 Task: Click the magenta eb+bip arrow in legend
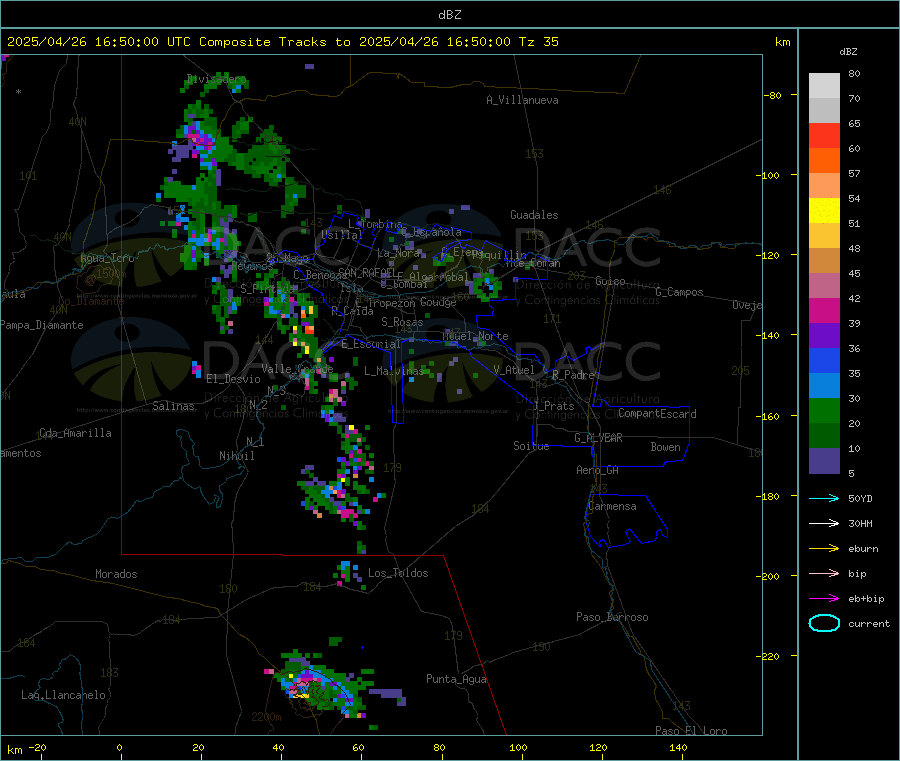[824, 598]
